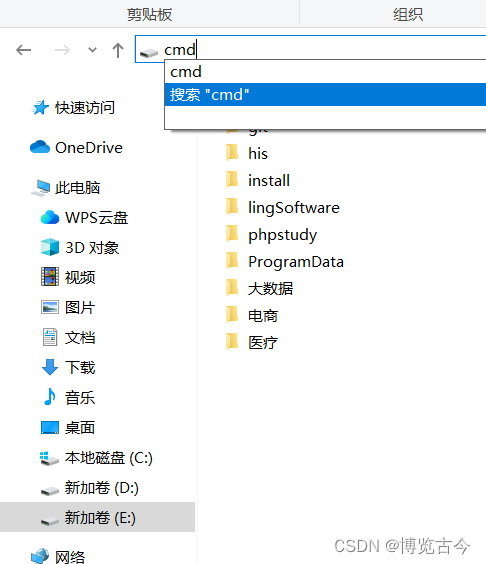
Task: Select 新加卷 (D:) drive
Action: (102, 488)
